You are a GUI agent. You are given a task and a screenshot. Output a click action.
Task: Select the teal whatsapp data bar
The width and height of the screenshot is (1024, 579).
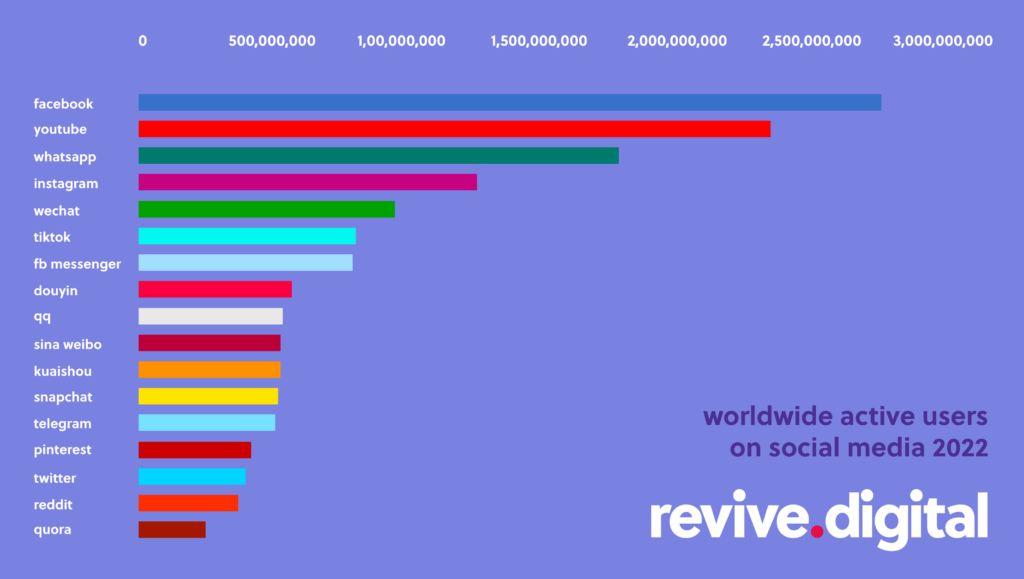coord(379,155)
